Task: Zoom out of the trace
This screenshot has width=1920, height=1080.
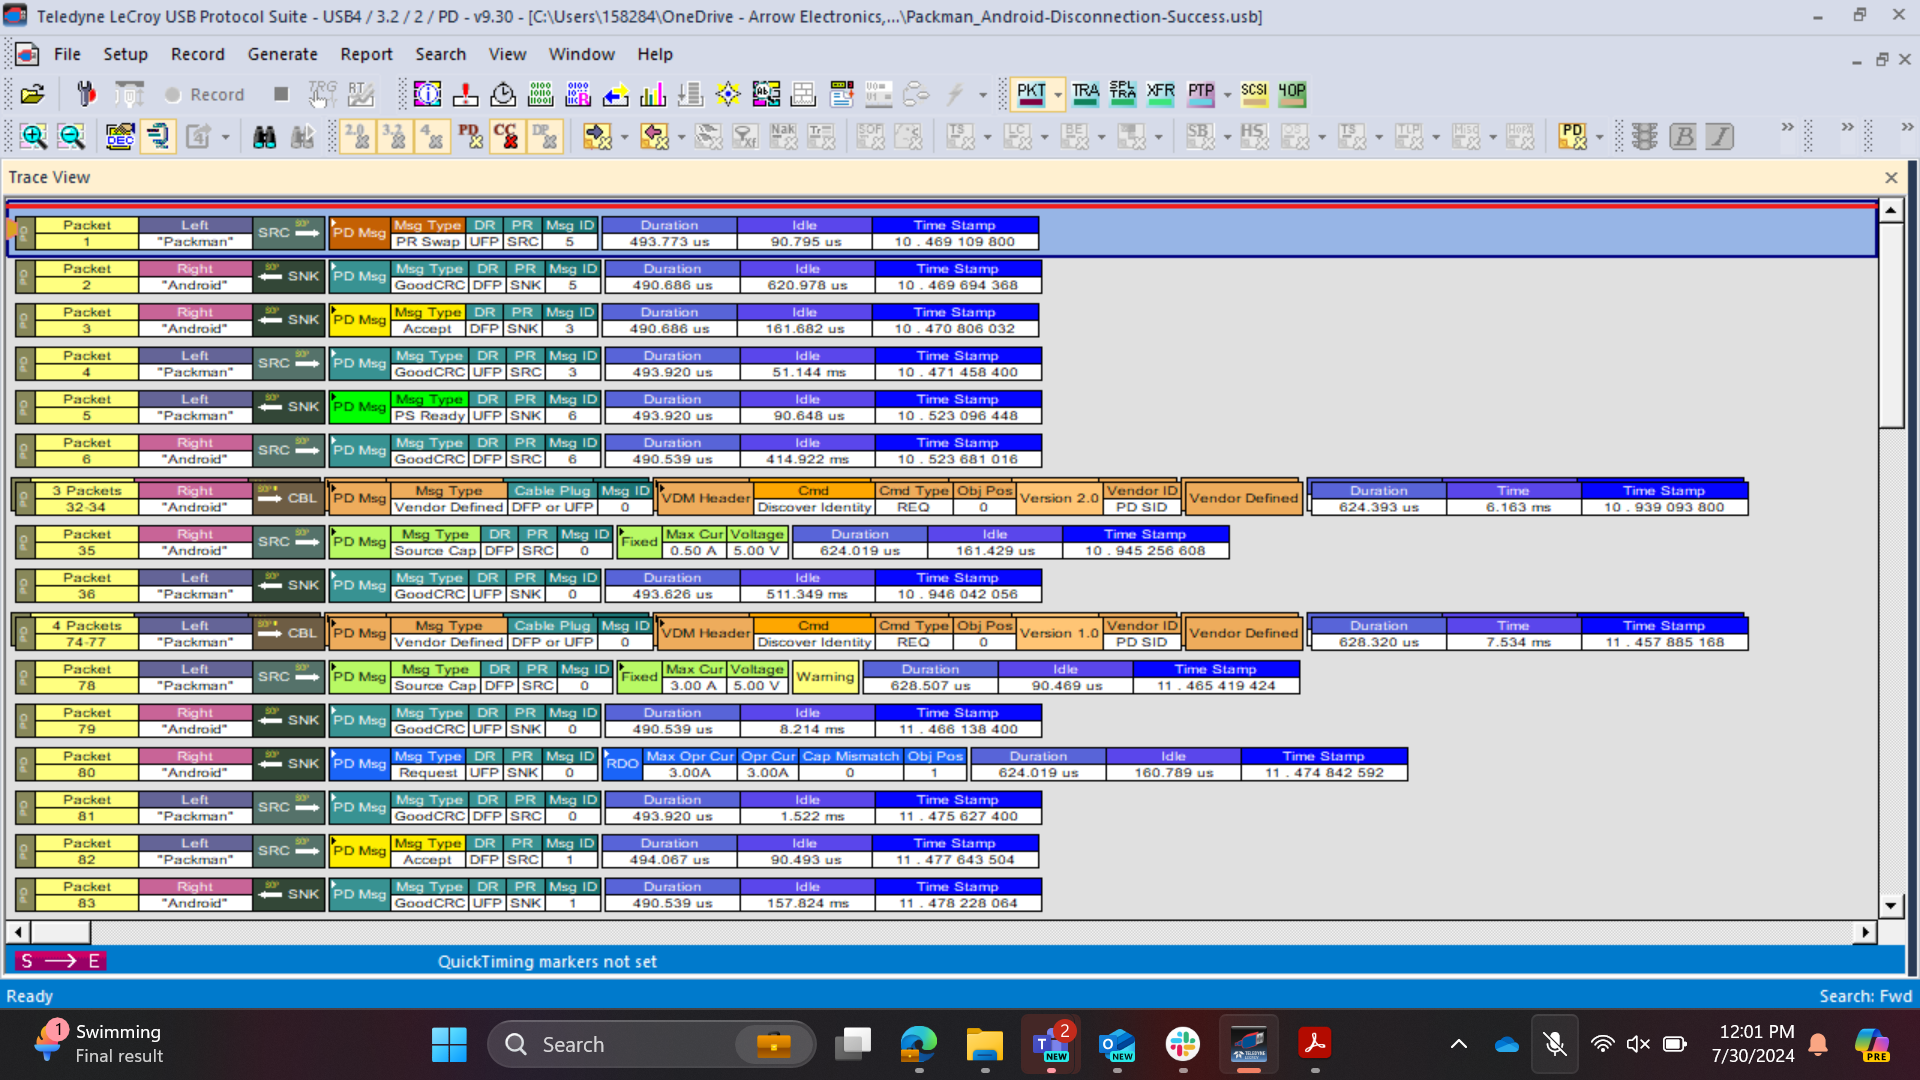Action: [x=71, y=137]
